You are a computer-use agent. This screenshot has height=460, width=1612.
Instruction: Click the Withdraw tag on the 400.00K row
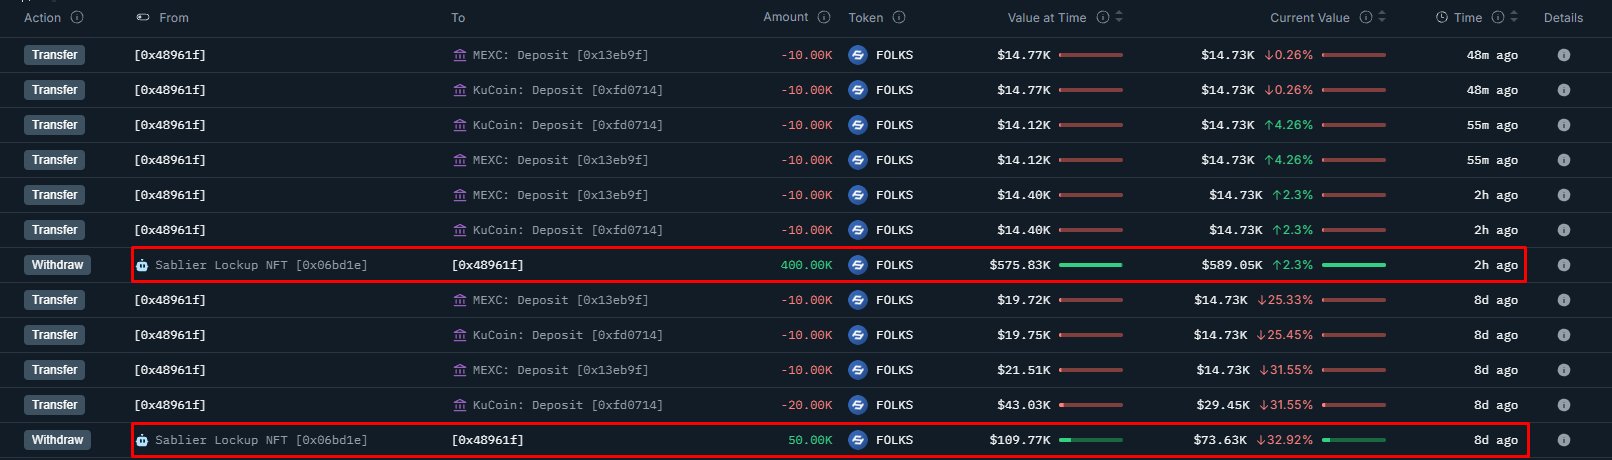[x=57, y=265]
